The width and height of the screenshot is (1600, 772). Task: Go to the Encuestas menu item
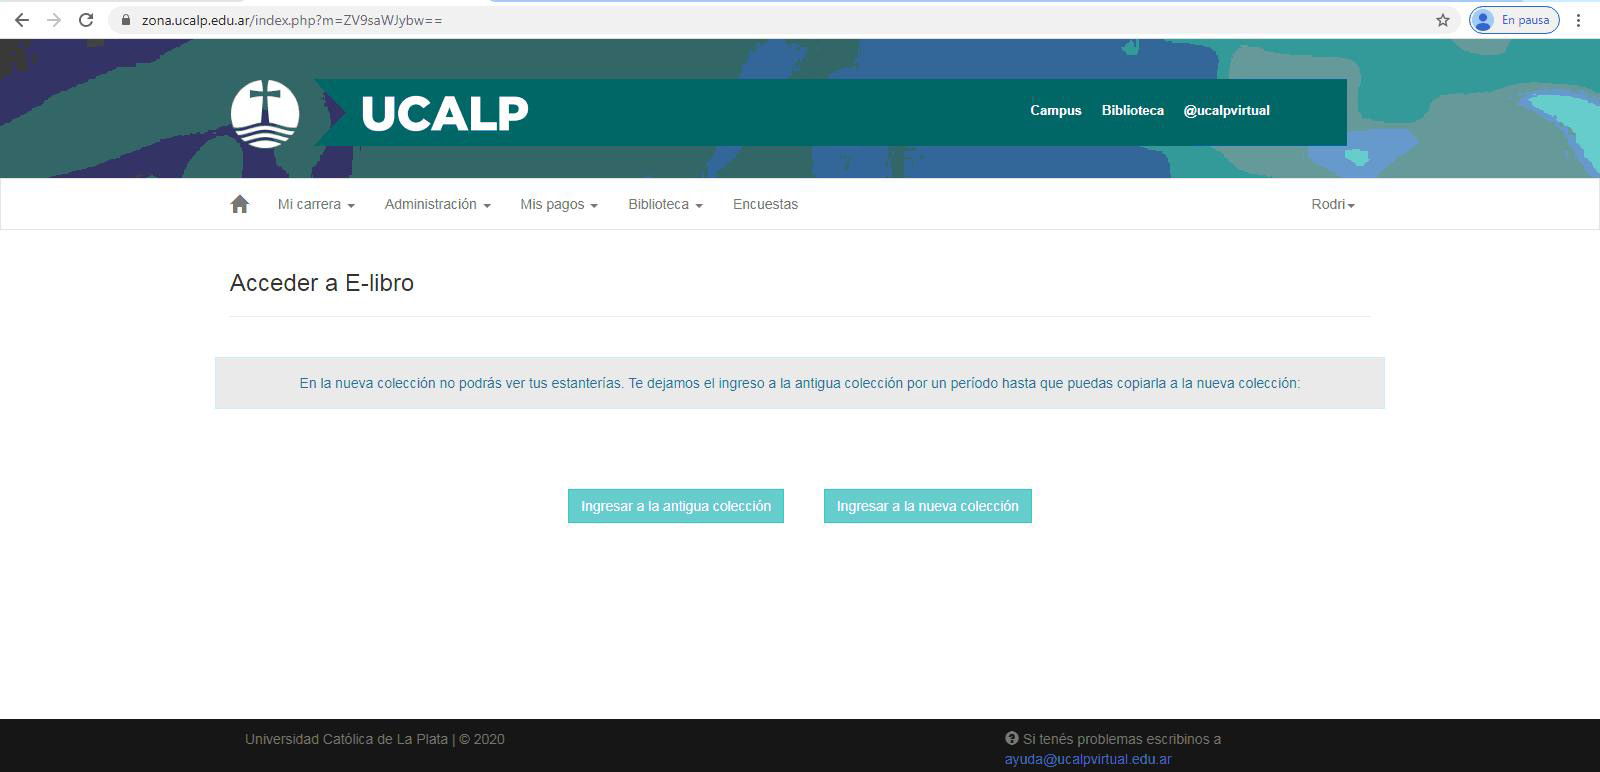[x=765, y=204]
